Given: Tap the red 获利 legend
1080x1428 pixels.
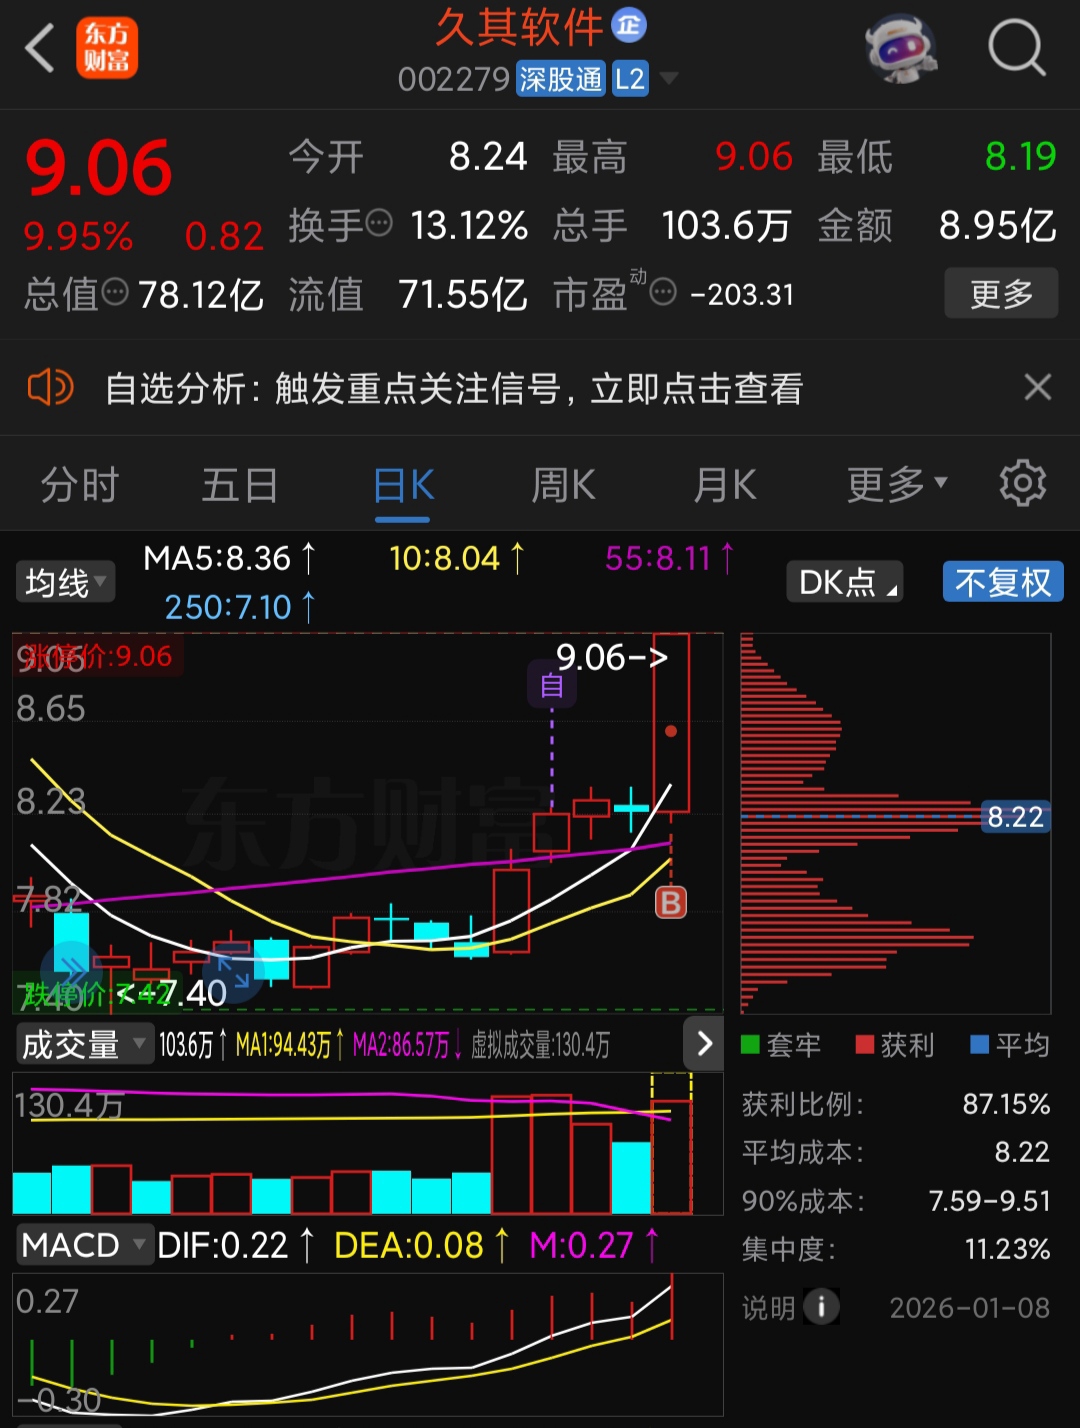Looking at the screenshot, I should 895,1045.
